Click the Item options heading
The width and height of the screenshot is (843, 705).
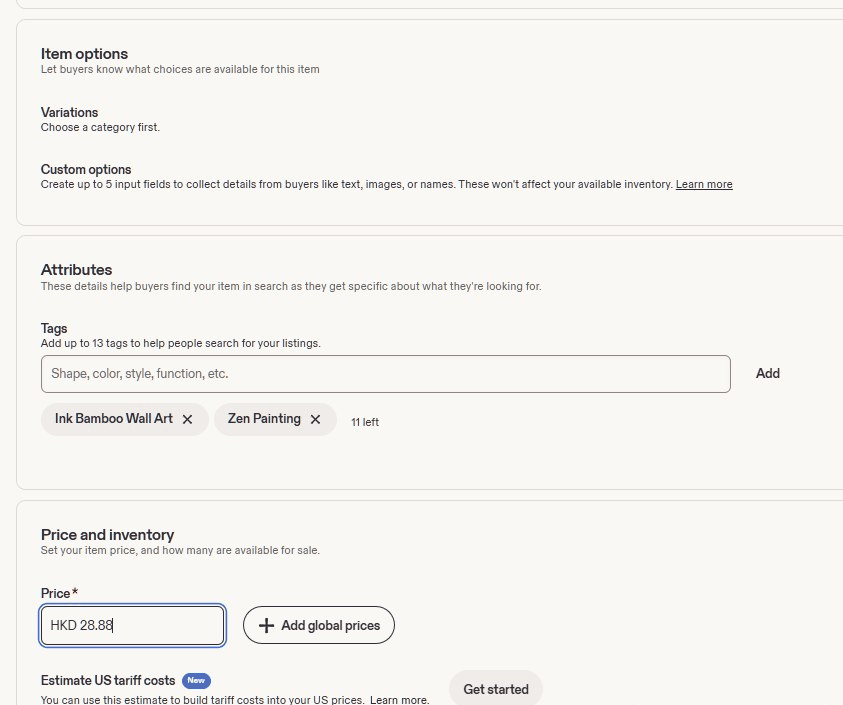click(x=84, y=54)
